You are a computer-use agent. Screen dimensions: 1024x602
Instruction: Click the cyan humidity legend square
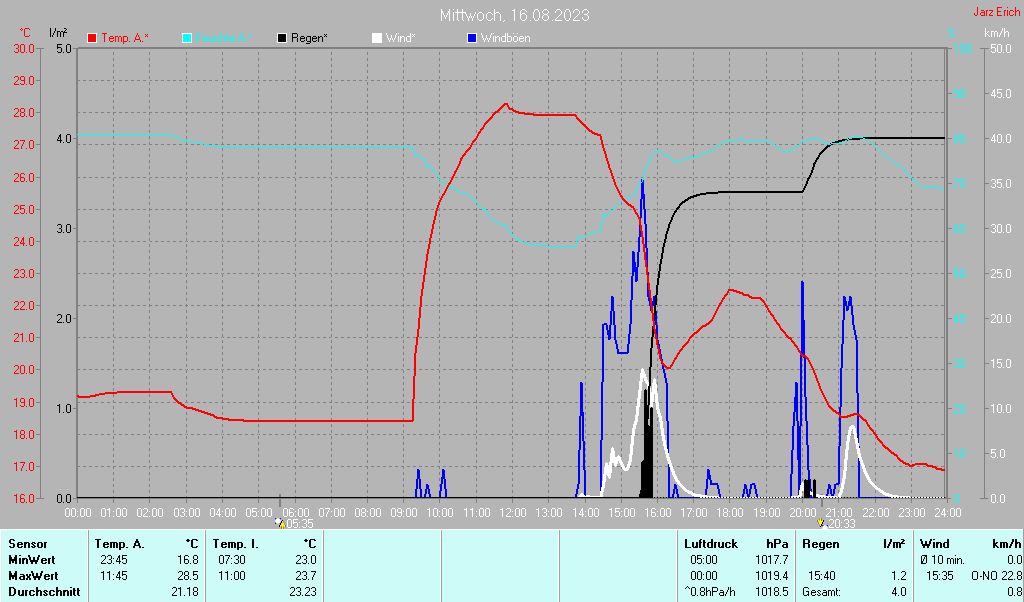[187, 38]
